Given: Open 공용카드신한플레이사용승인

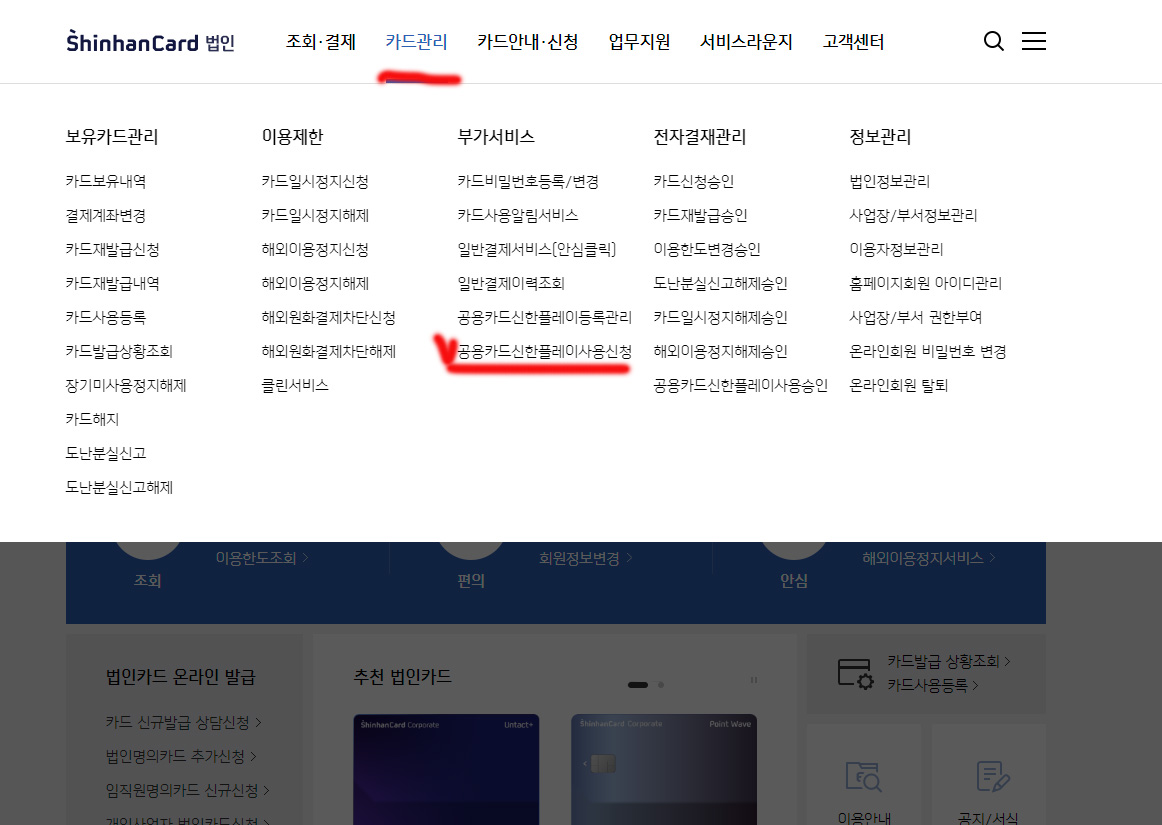Looking at the screenshot, I should (x=740, y=385).
